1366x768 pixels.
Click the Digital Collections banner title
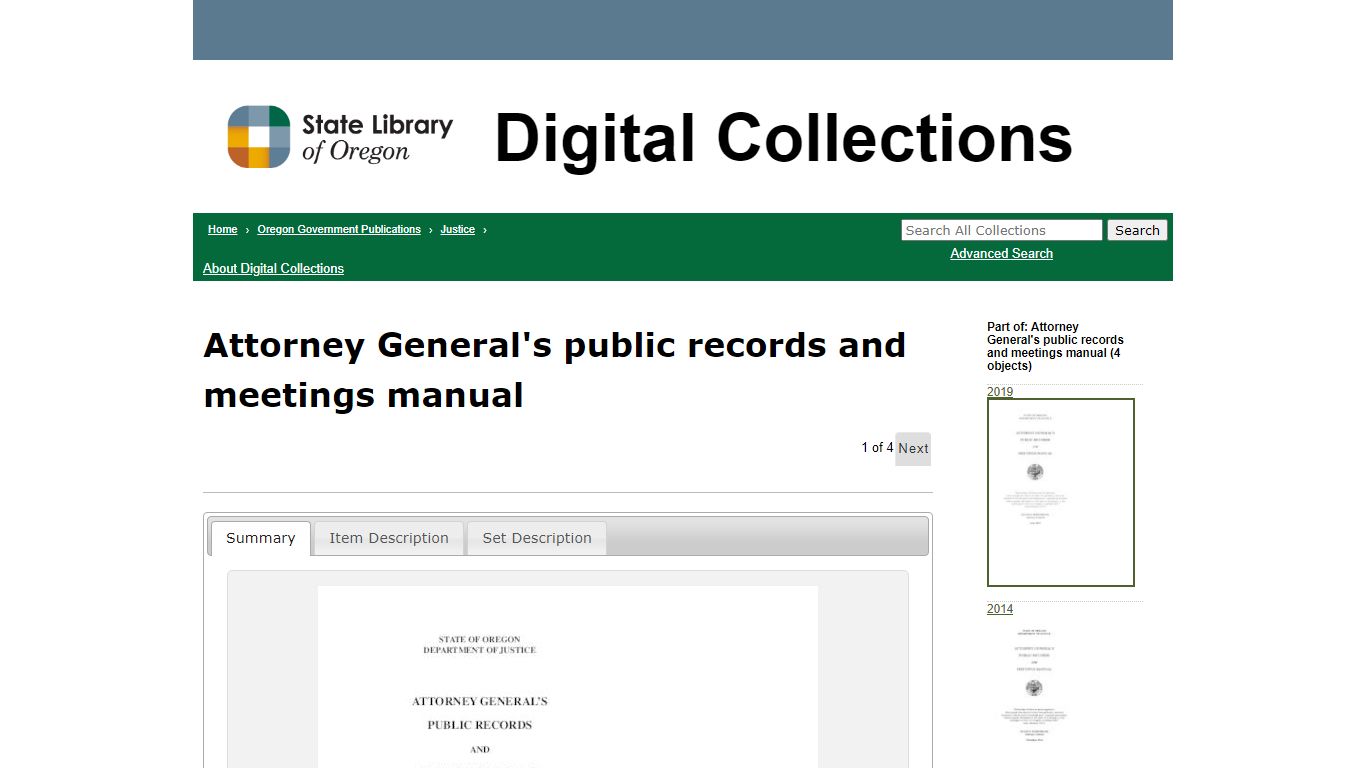[784, 138]
